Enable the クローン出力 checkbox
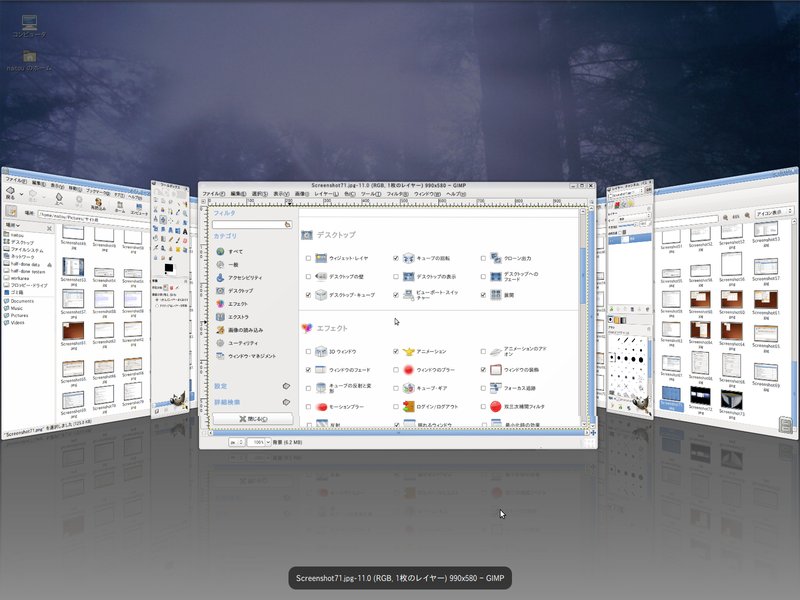Image resolution: width=800 pixels, height=600 pixels. pos(483,258)
